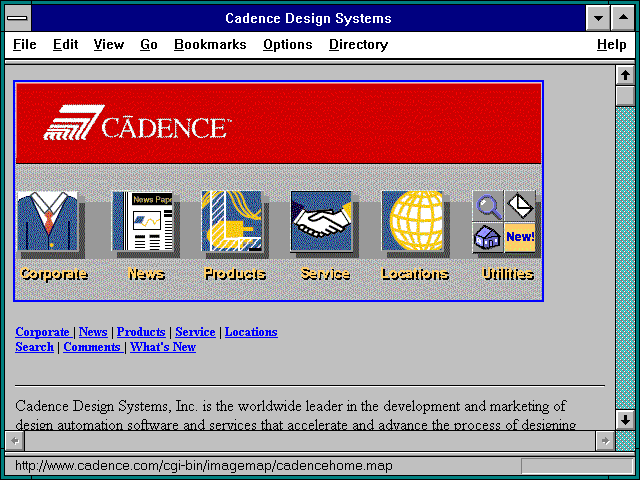
Task: Click the status bar URL text
Action: (204, 466)
